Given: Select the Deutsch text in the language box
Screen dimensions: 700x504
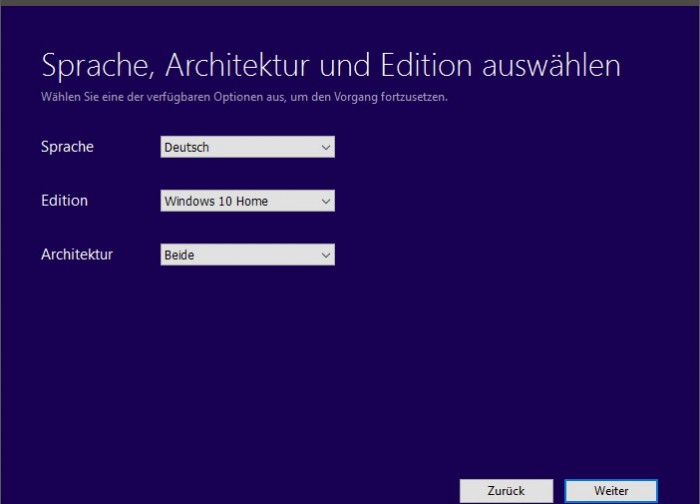Looking at the screenshot, I should coord(187,147).
